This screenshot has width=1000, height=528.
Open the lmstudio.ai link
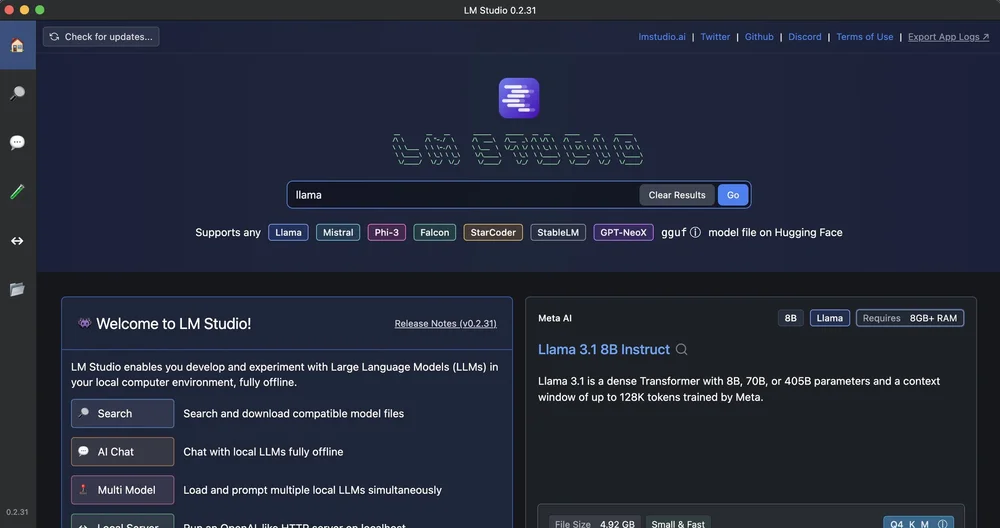[662, 37]
